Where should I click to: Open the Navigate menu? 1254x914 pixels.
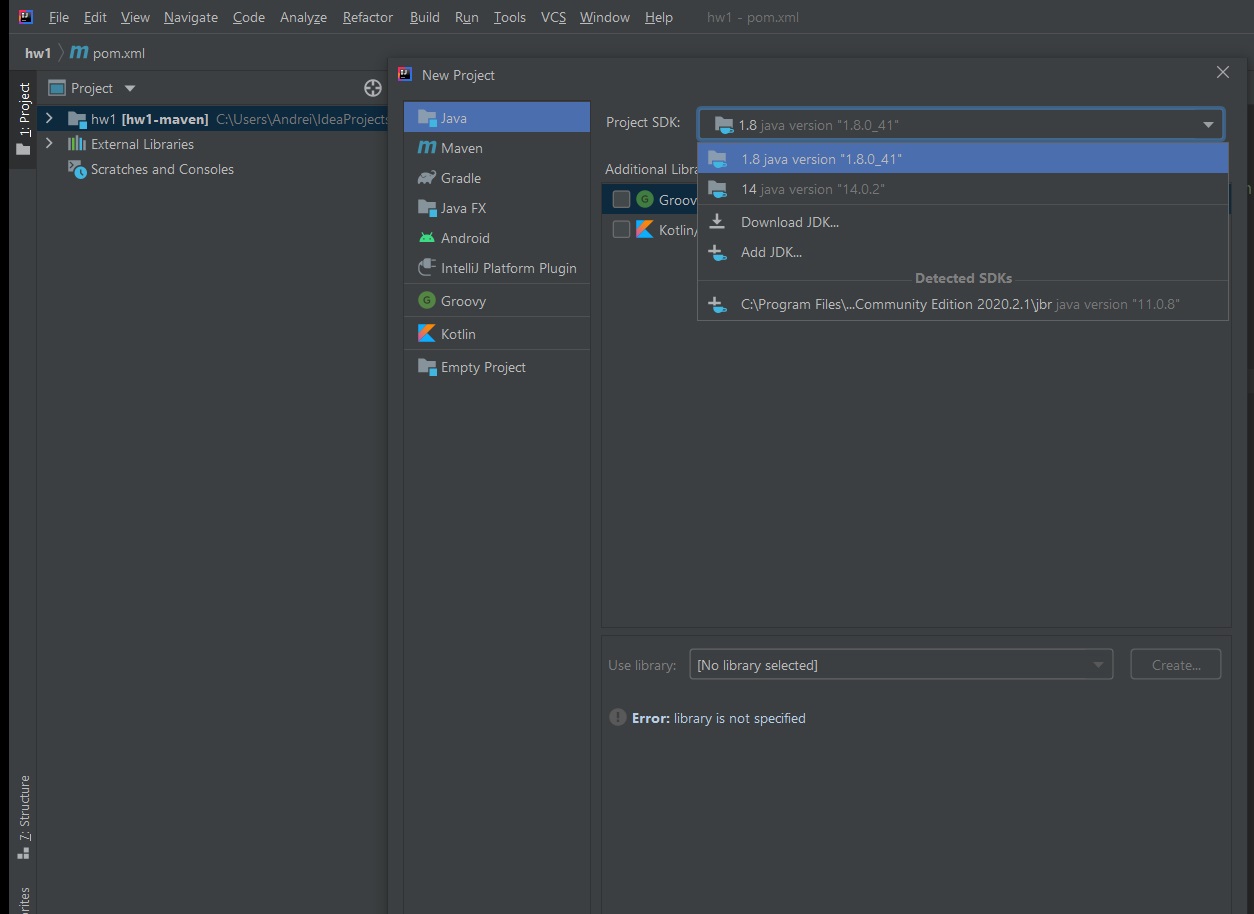point(190,17)
